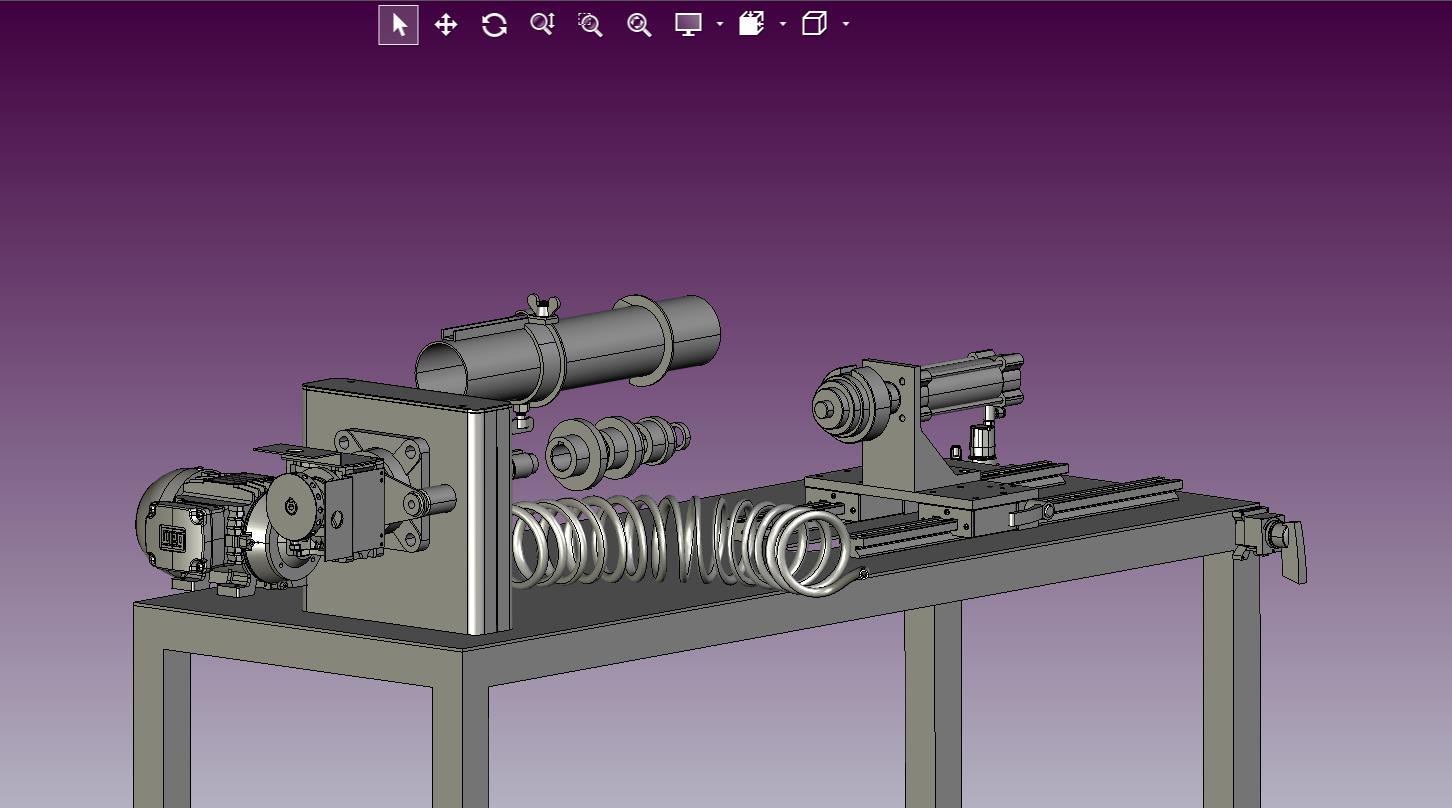Click the monitor display mode icon
1452x808 pixels.
688,25
